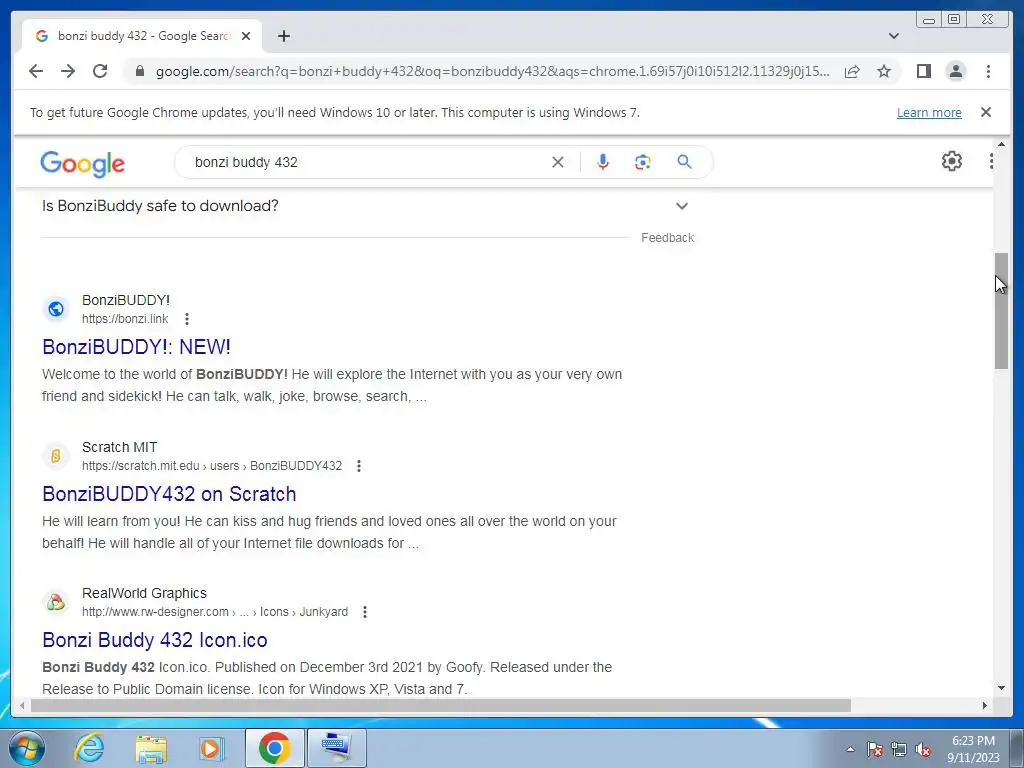Click the horizontal scroll right arrow

[985, 705]
